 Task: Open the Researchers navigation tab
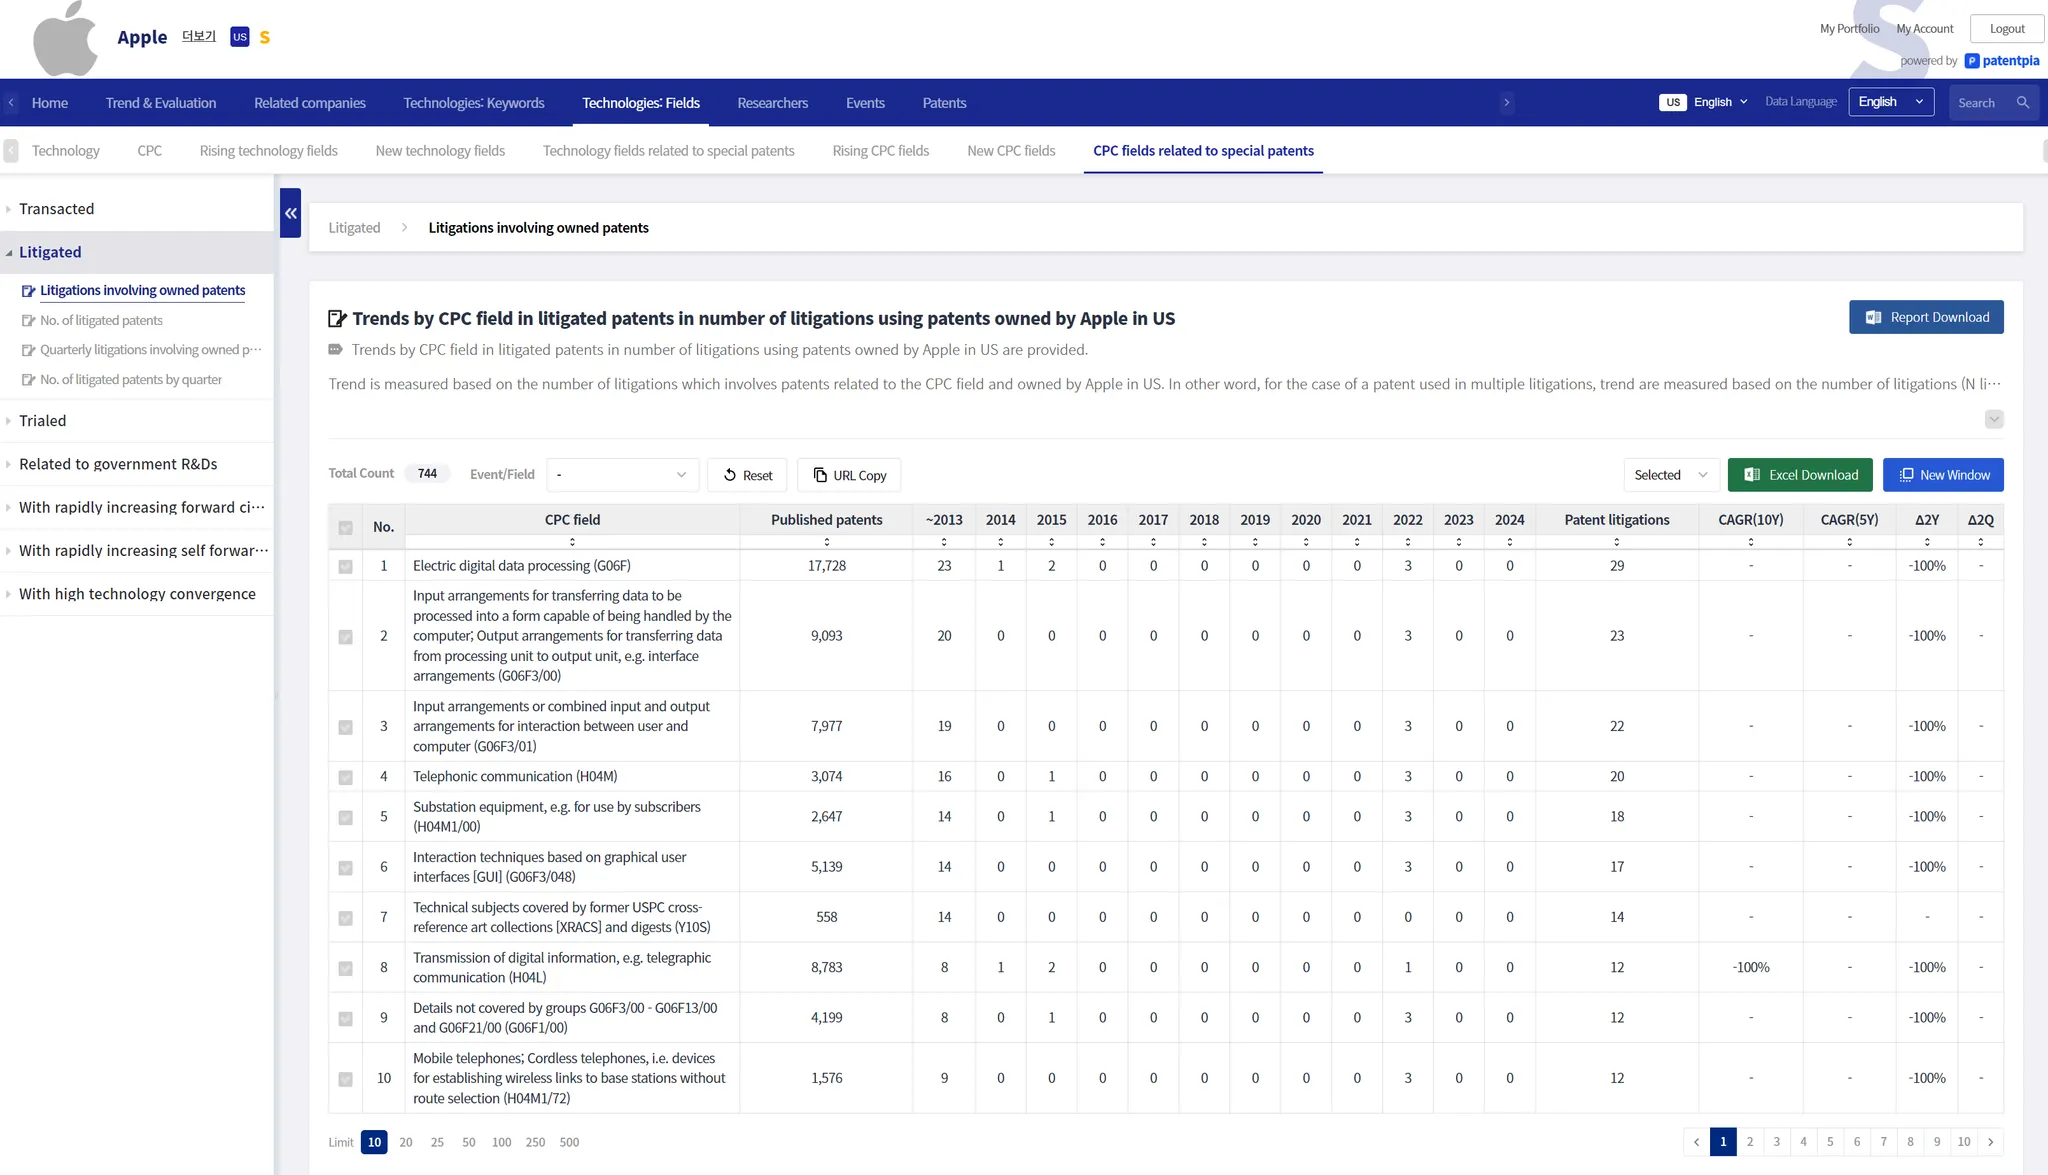coord(772,103)
